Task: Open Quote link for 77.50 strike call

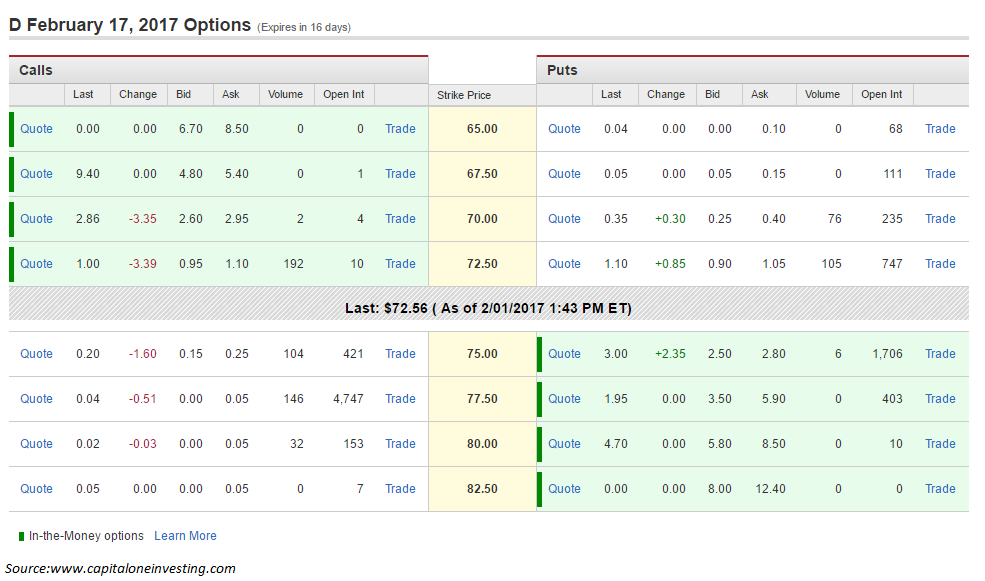Action: tap(36, 399)
